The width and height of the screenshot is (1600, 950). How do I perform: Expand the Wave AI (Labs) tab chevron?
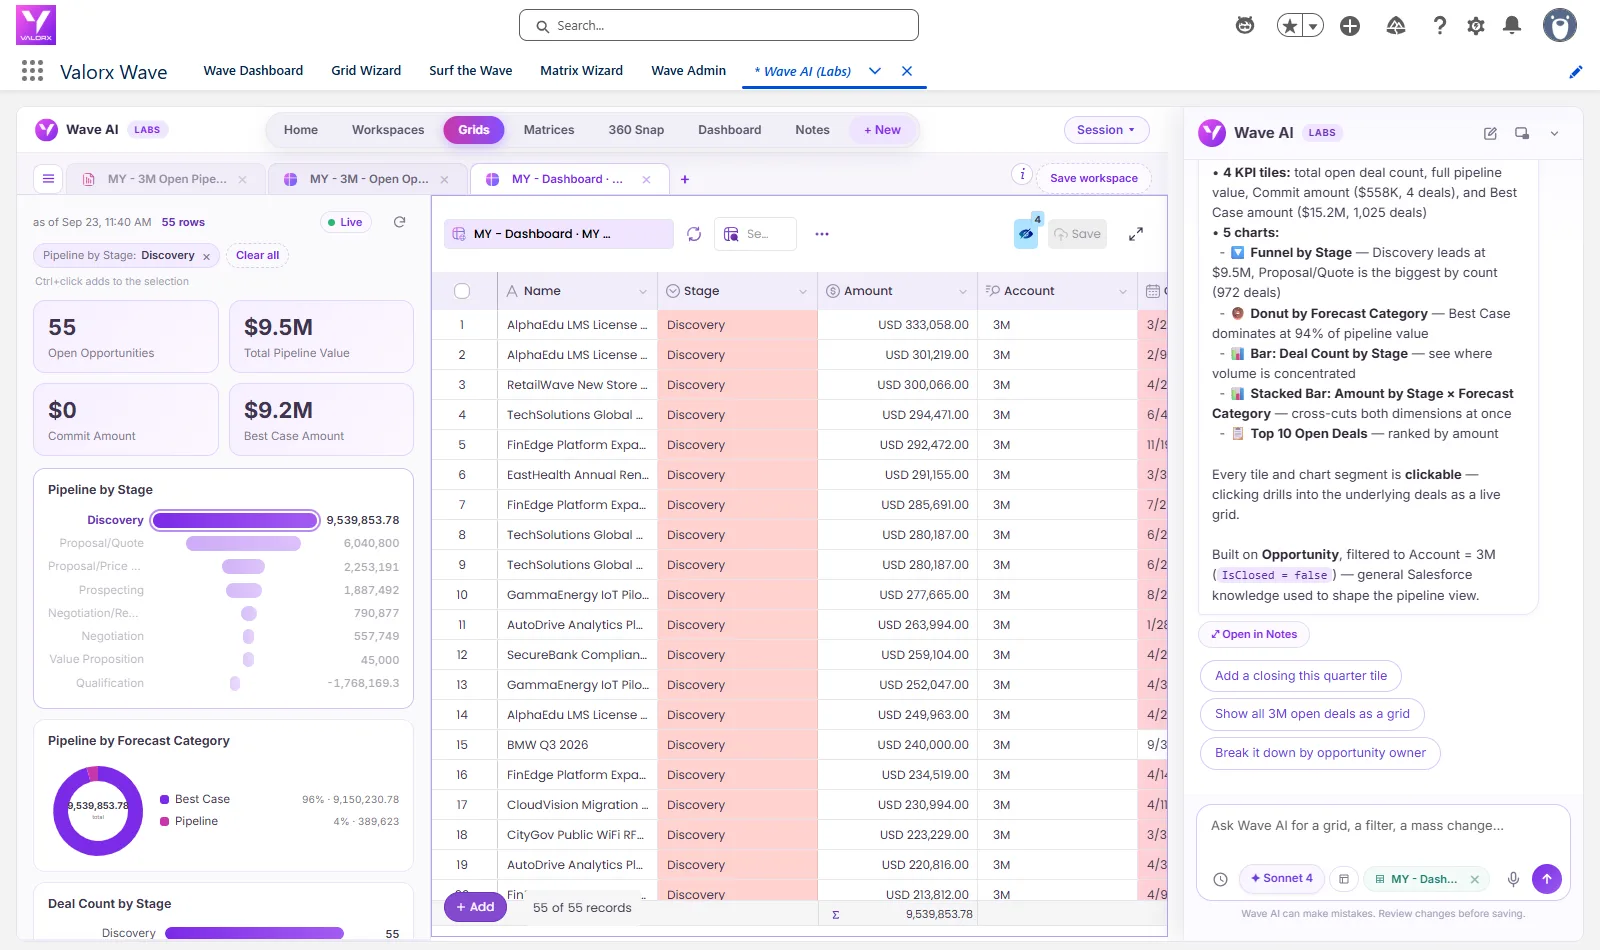point(875,71)
